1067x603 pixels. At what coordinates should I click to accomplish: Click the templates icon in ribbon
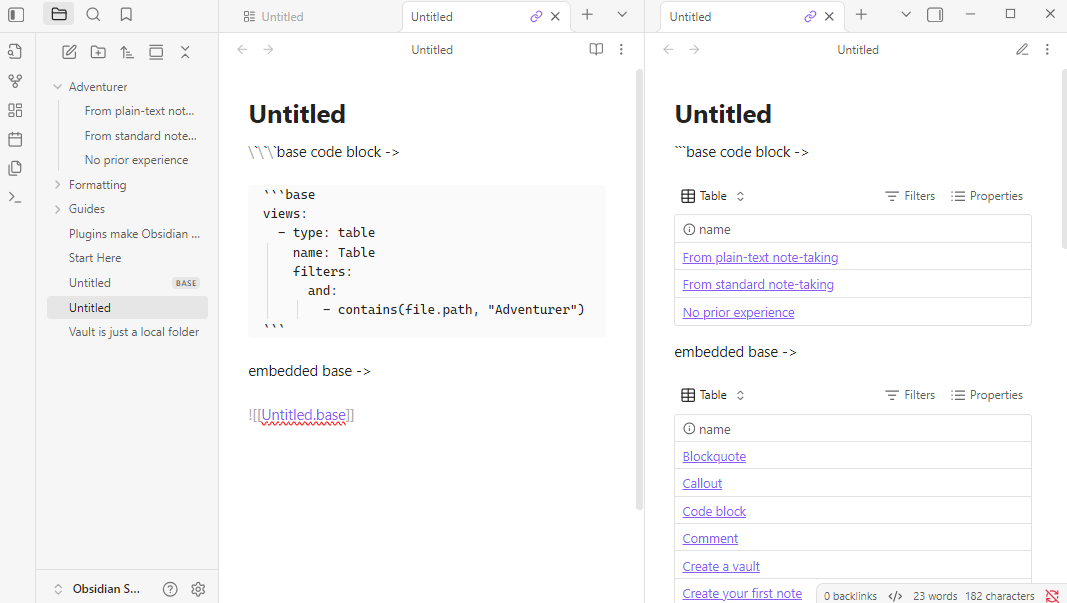(x=15, y=168)
